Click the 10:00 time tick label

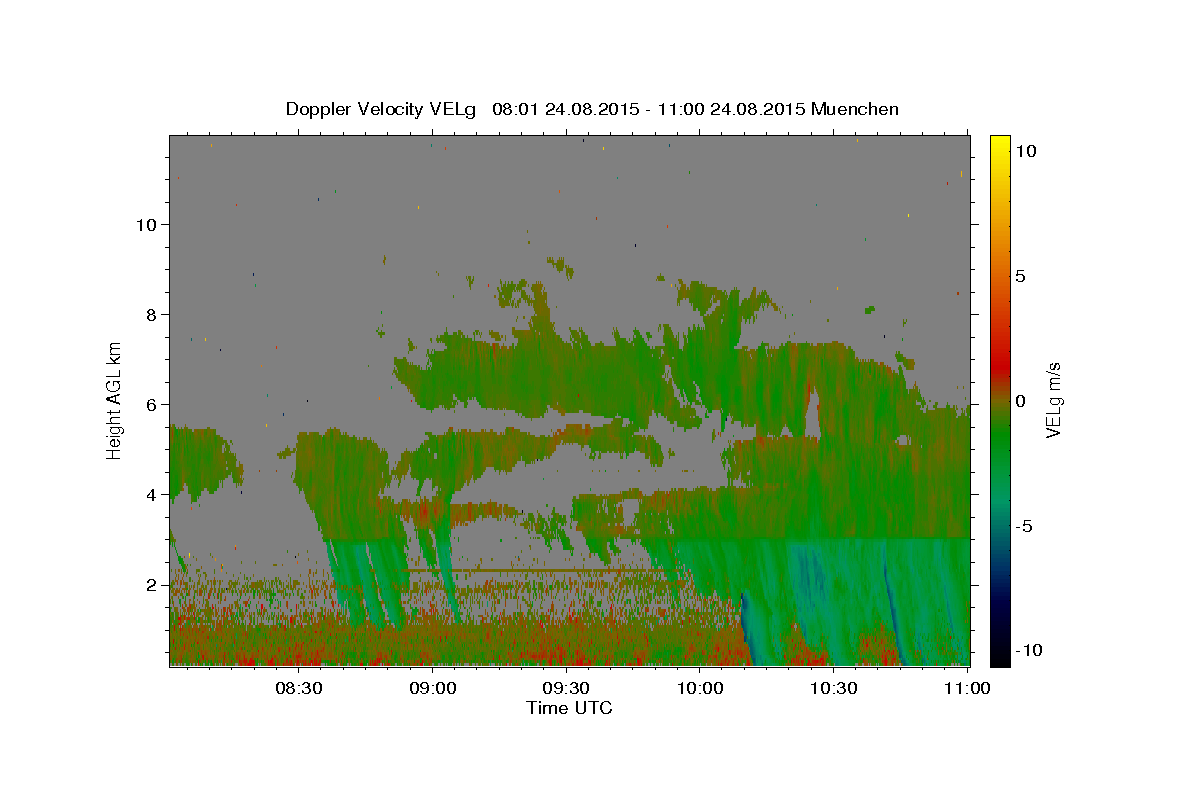click(x=701, y=688)
